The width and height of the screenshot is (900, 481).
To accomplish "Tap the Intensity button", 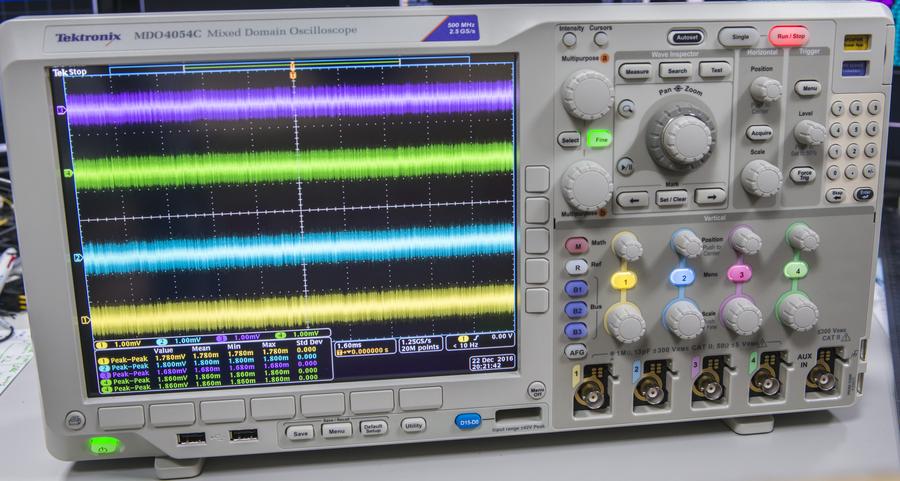I will click(x=569, y=40).
